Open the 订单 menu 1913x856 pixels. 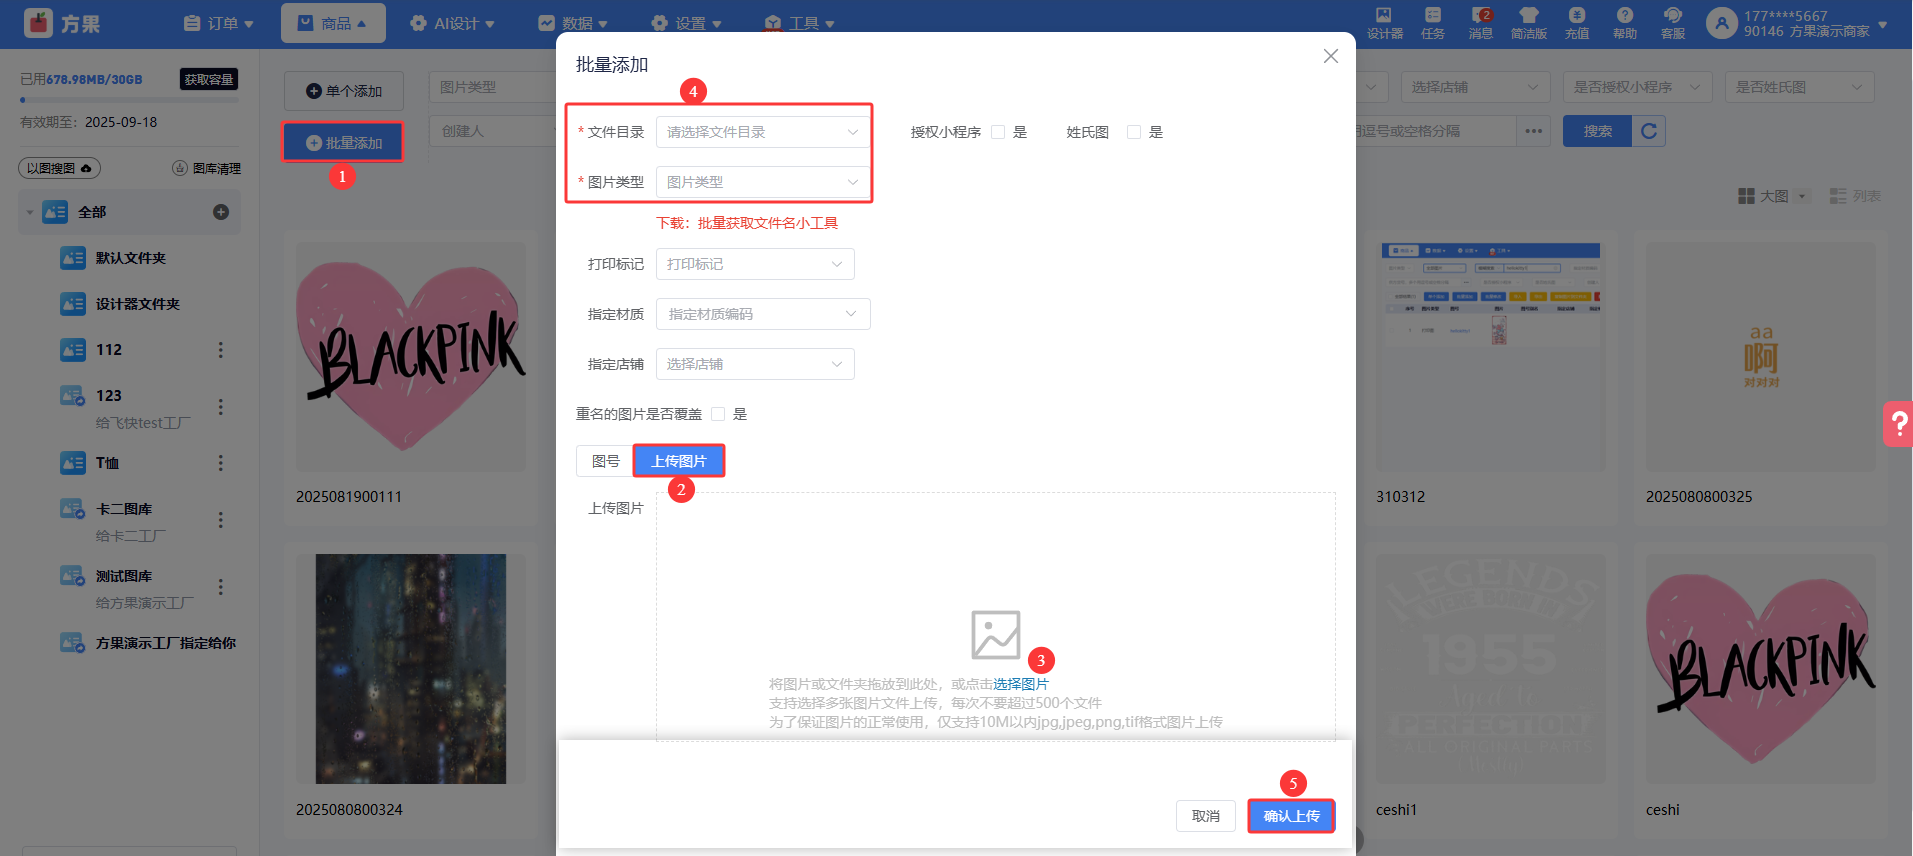tap(219, 23)
